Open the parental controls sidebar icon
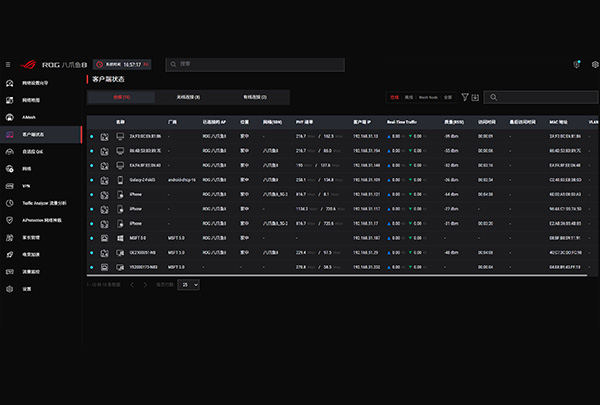600x405 pixels. coord(10,238)
